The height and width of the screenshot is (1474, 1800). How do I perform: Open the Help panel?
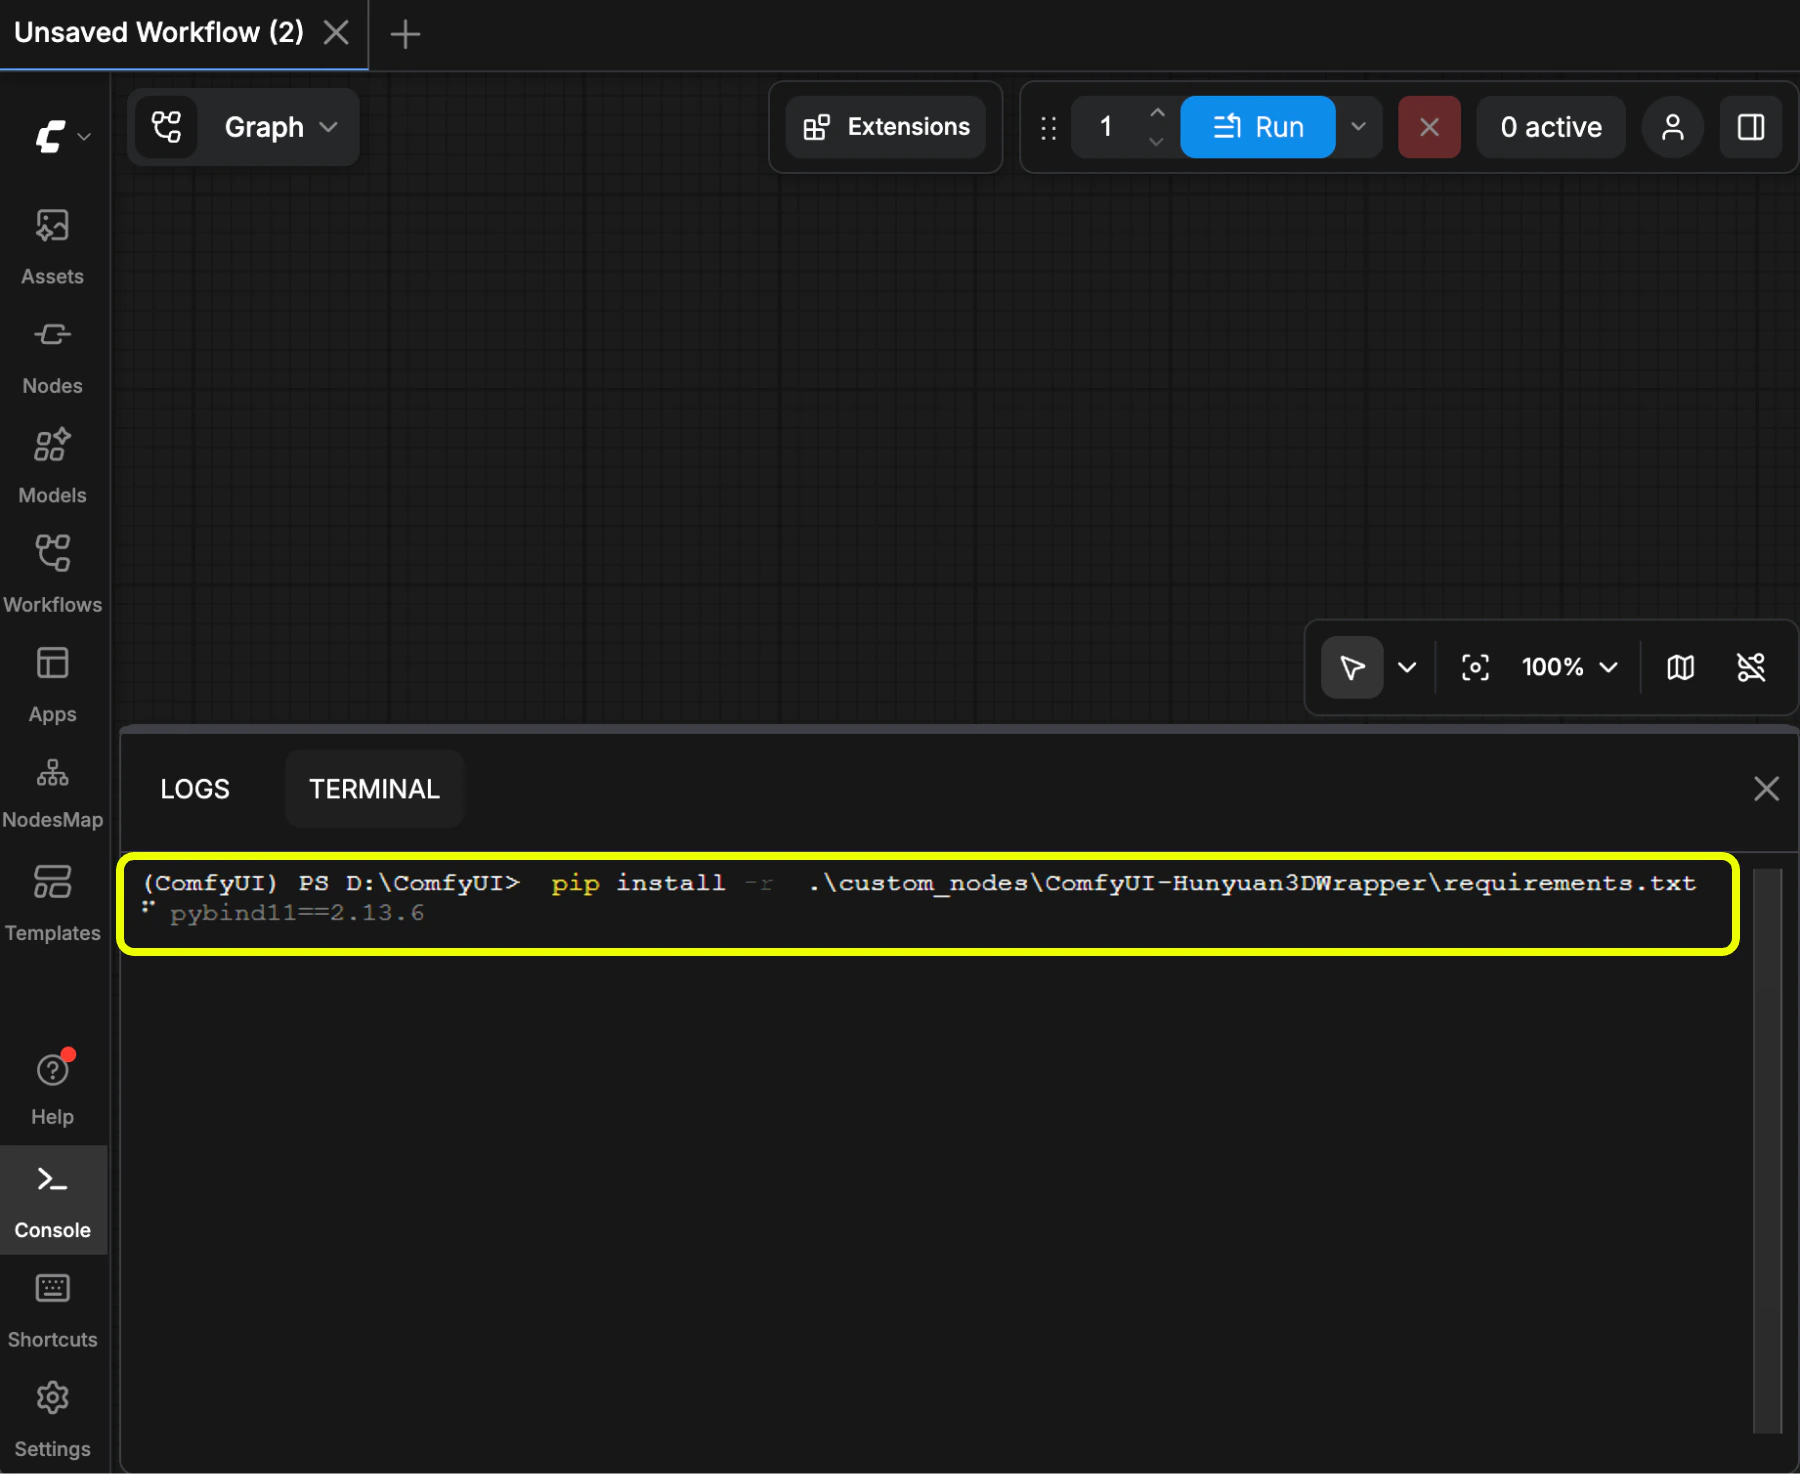point(52,1084)
